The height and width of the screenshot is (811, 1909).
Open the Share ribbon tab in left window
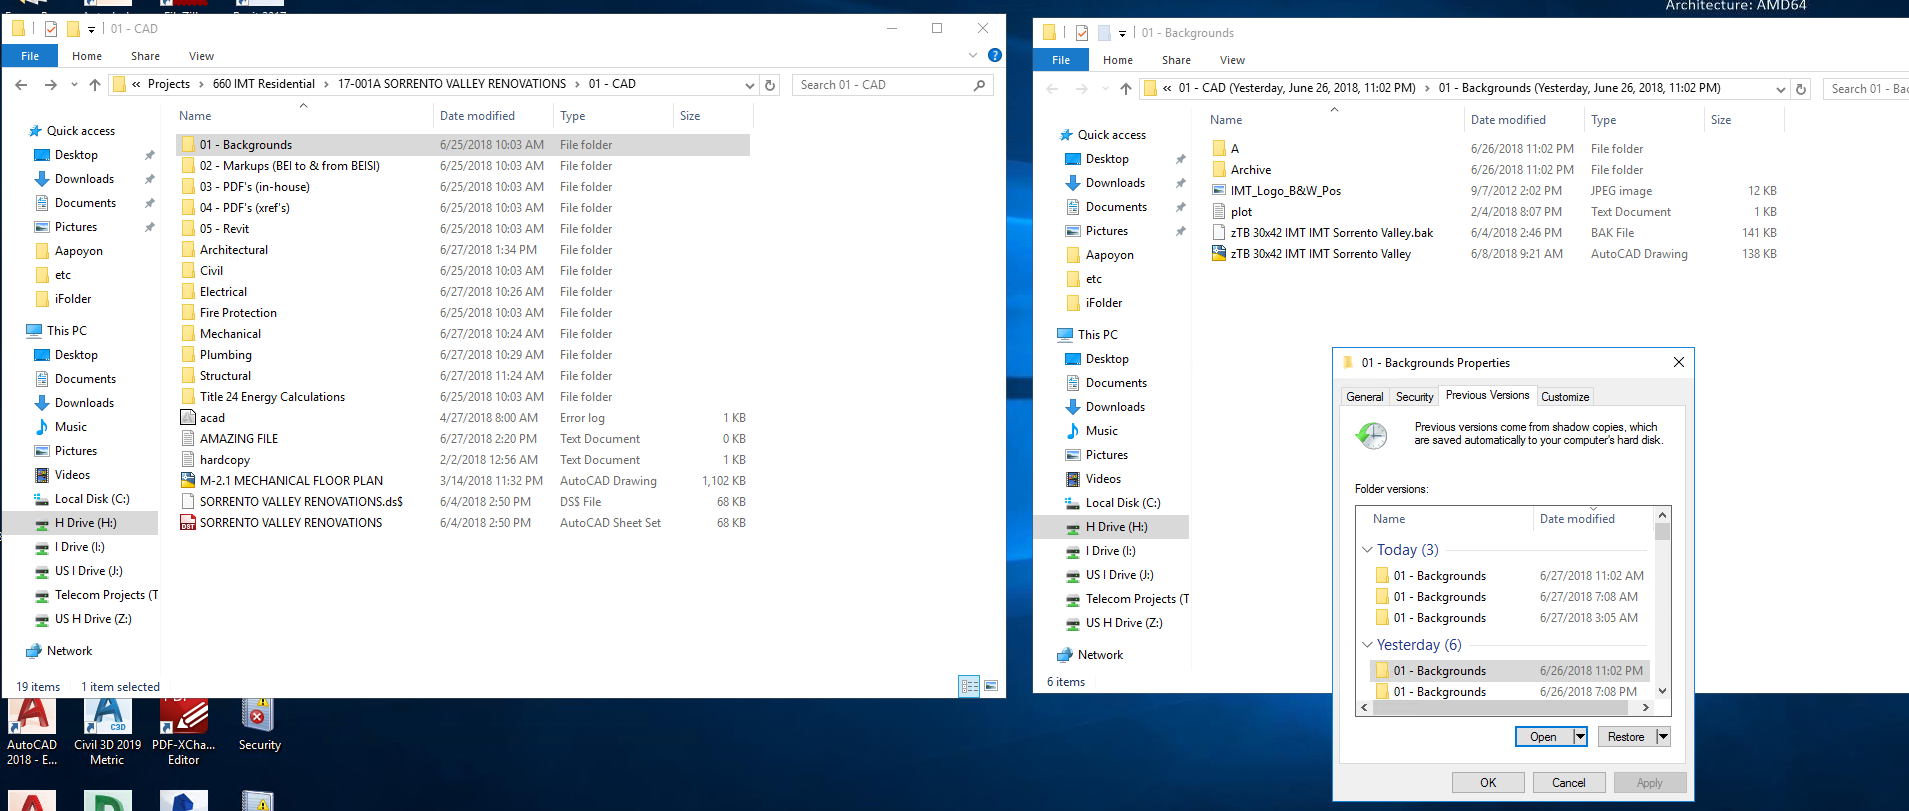point(145,56)
